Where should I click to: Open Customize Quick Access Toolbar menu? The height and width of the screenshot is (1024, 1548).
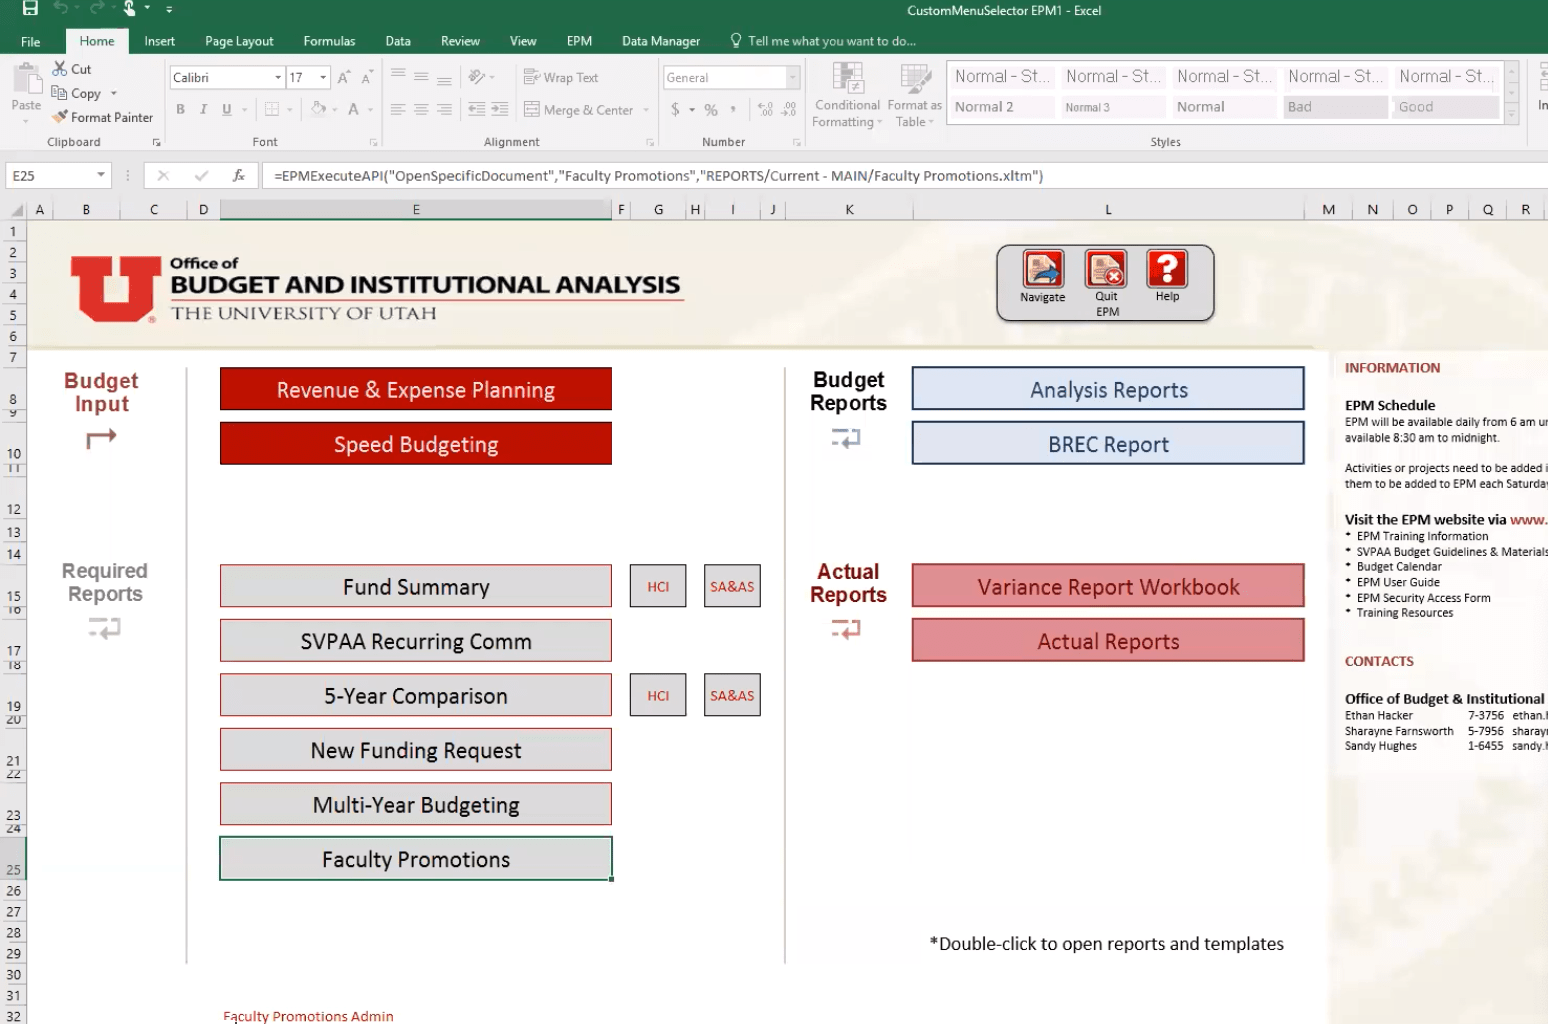[169, 9]
